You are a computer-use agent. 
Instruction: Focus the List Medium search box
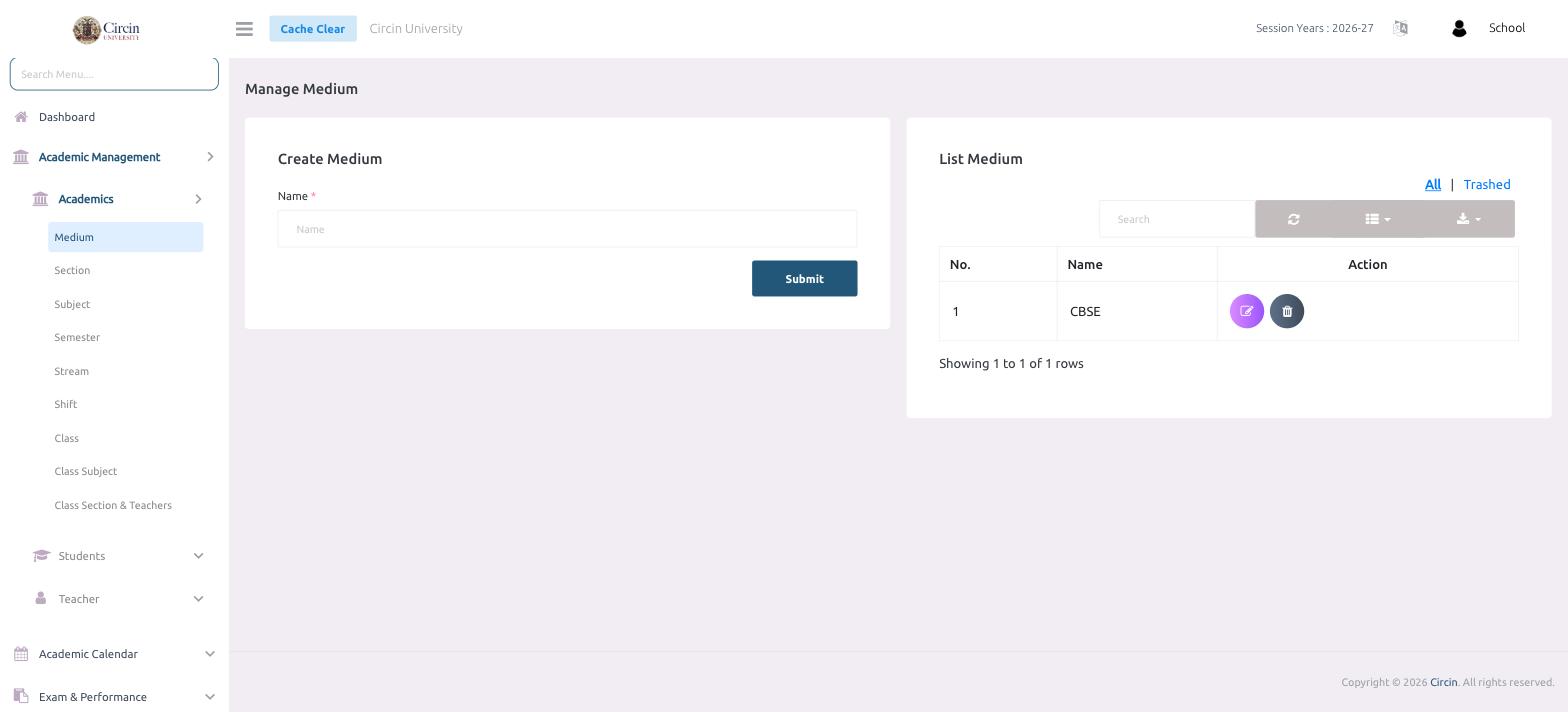point(1177,219)
